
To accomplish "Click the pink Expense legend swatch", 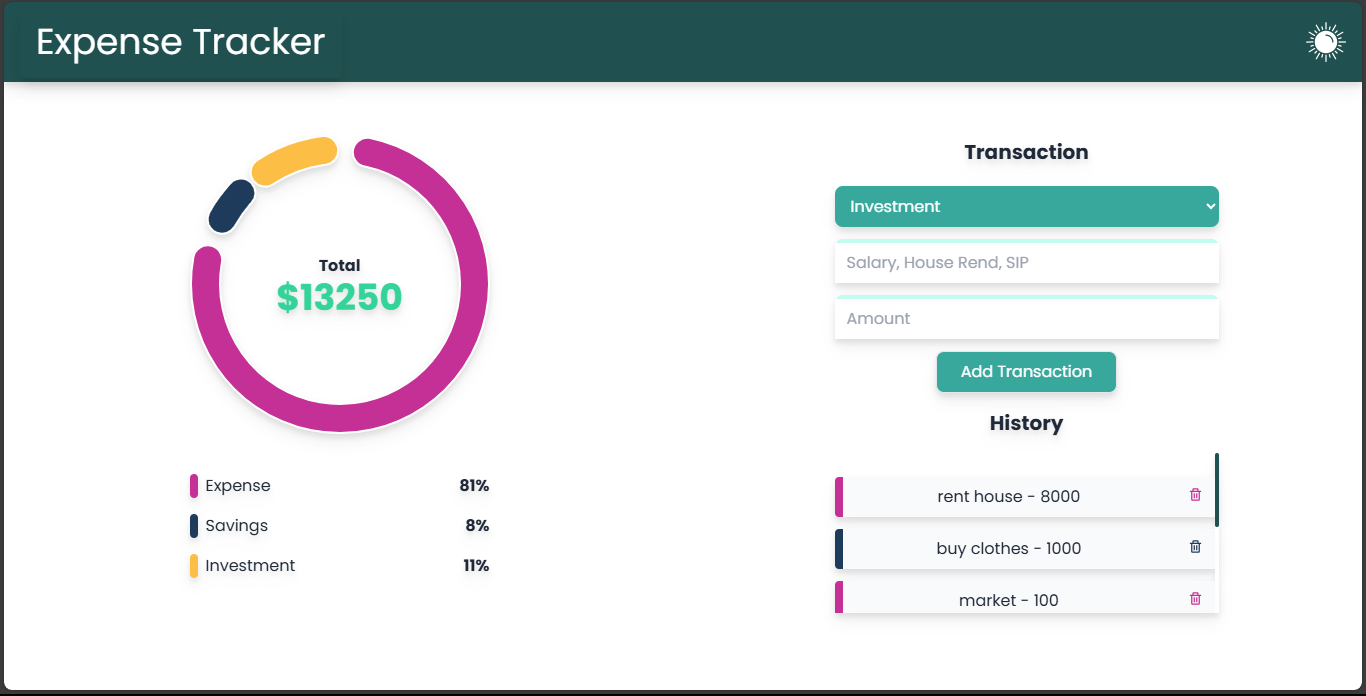I will click(x=194, y=486).
